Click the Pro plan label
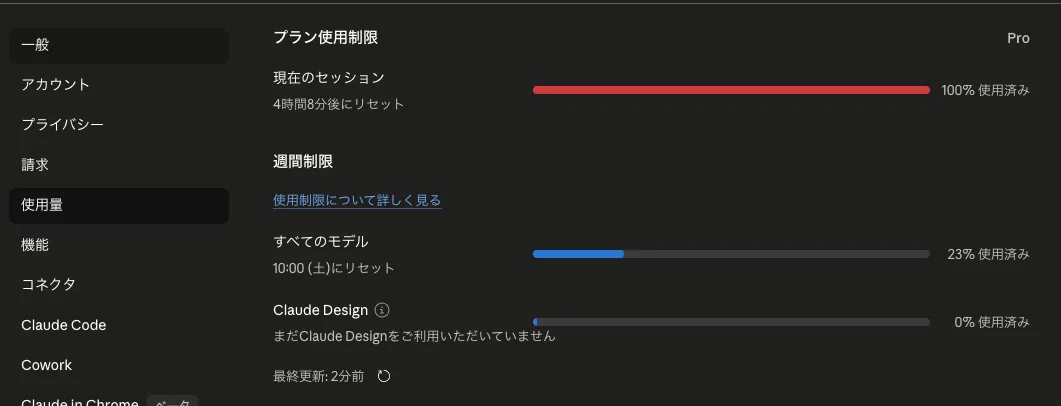Image resolution: width=1061 pixels, height=406 pixels. (x=1018, y=39)
